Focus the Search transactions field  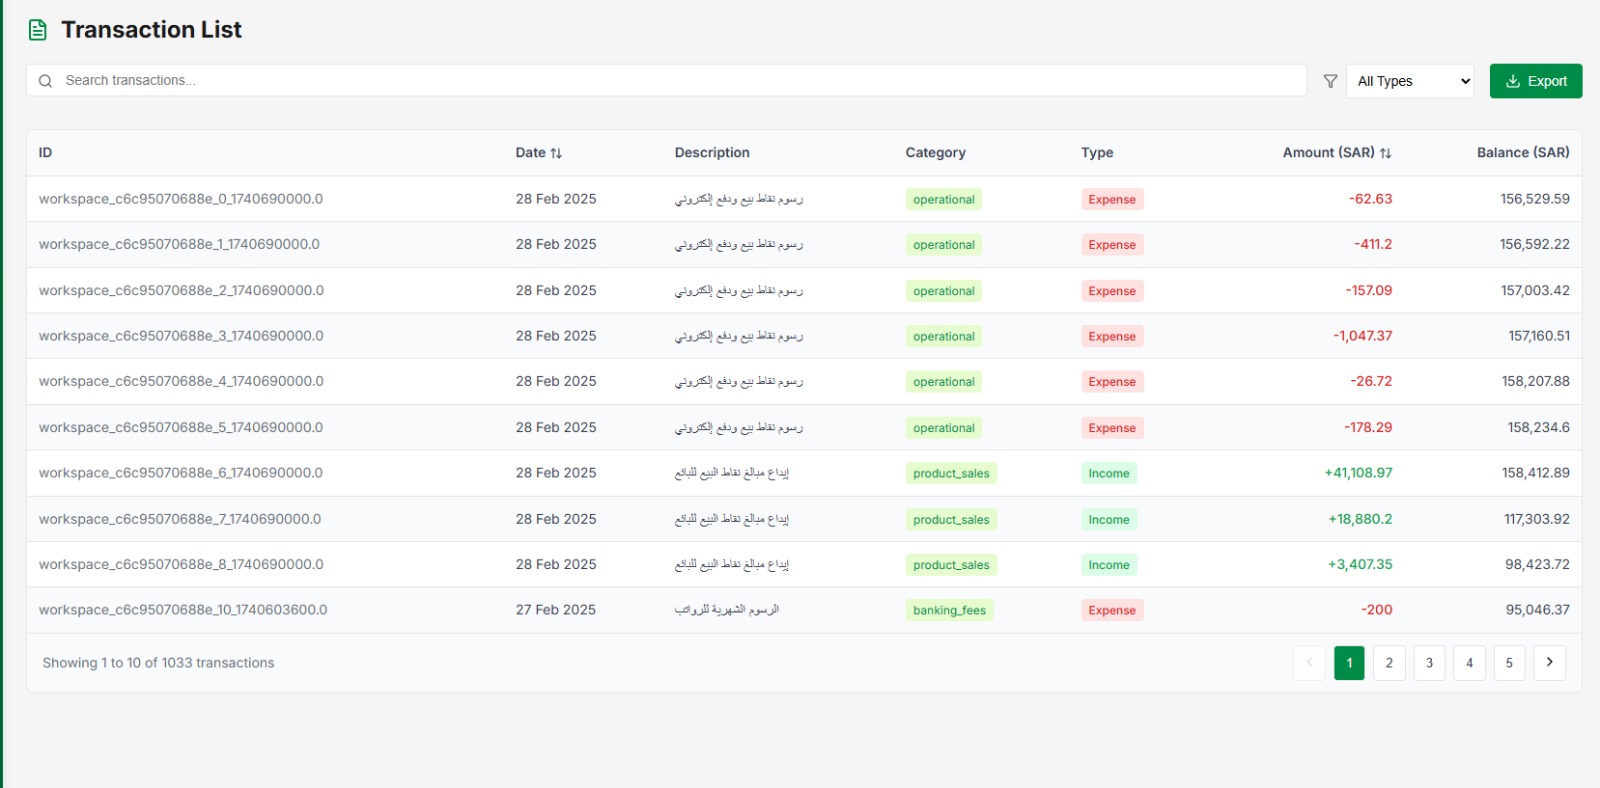pos(666,80)
